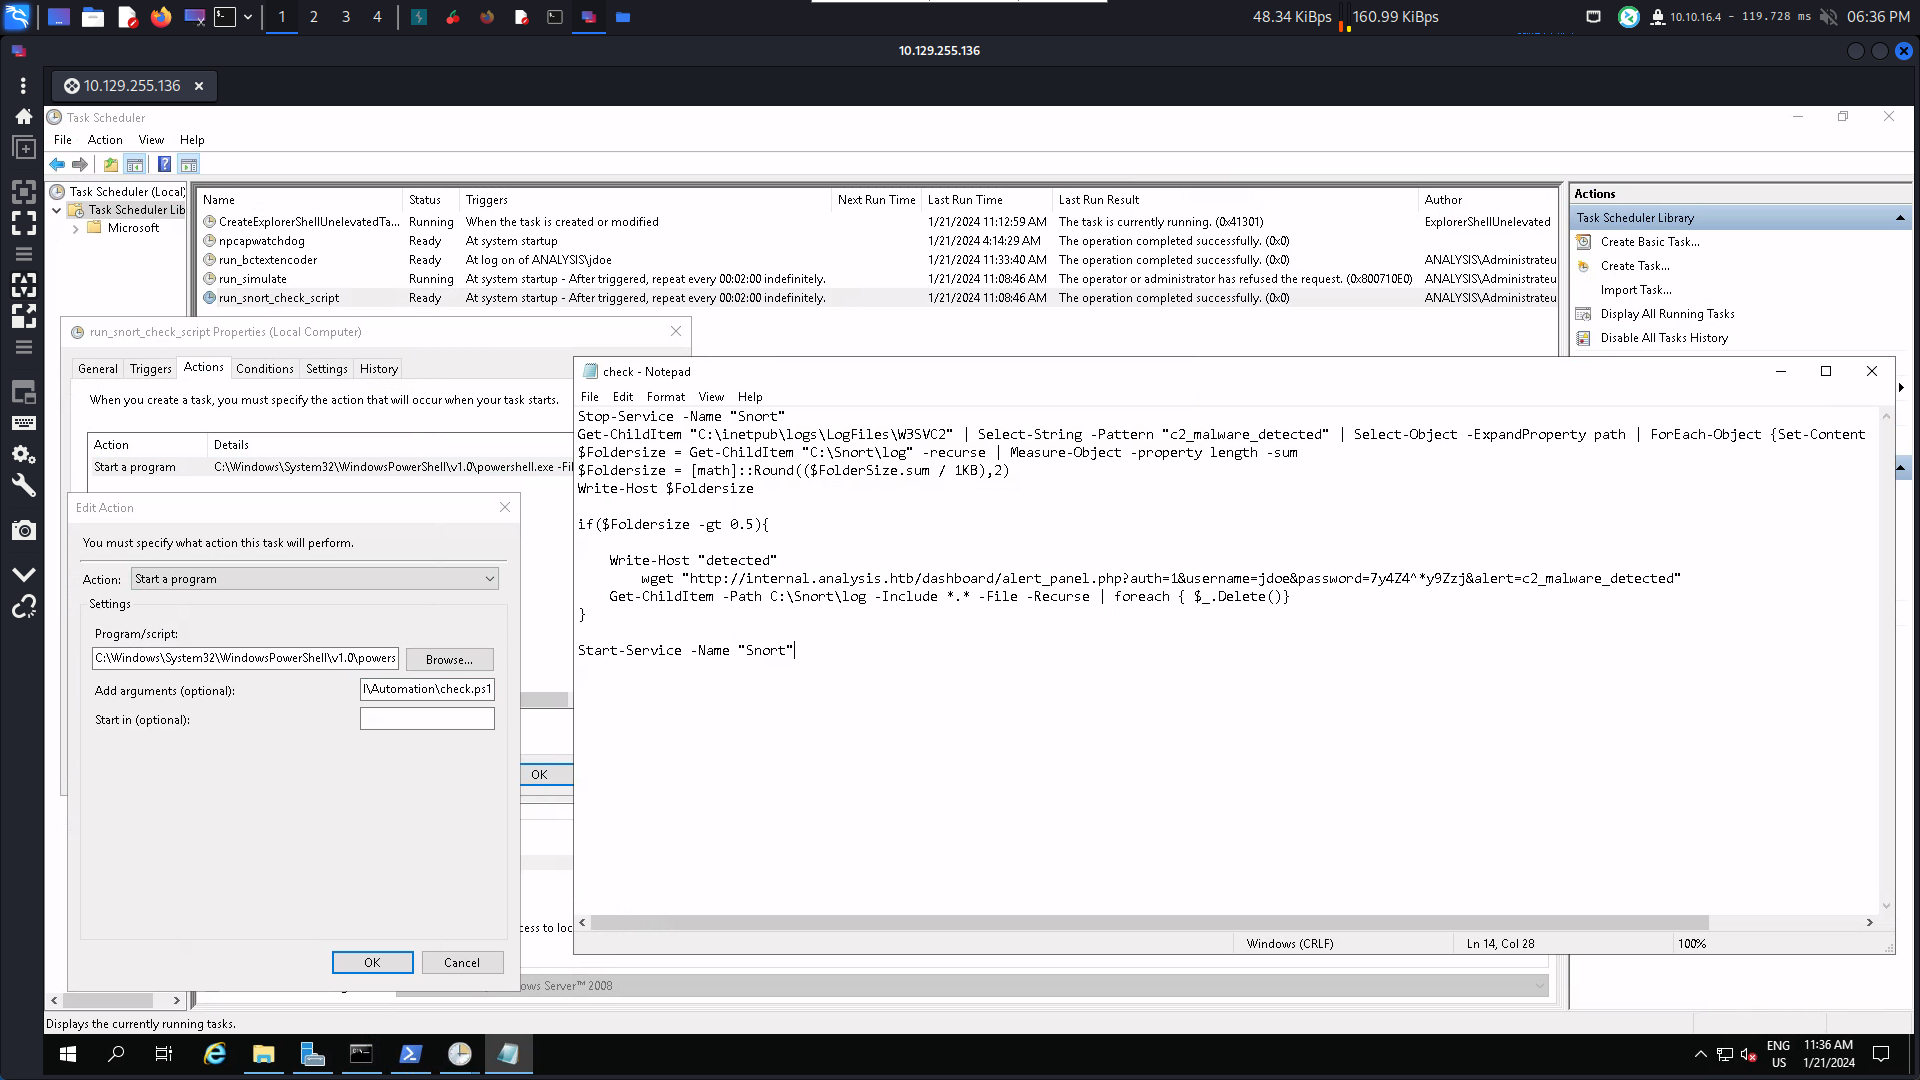Click the Show/Hide Console Tree toolbar icon

(x=135, y=165)
